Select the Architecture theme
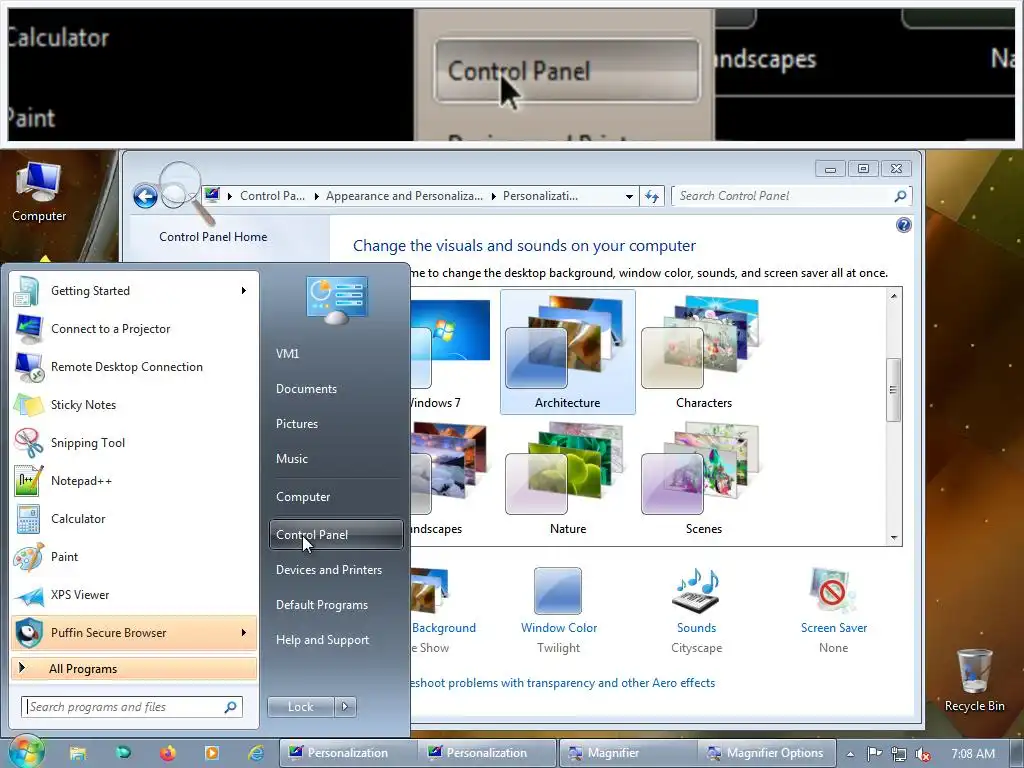The width and height of the screenshot is (1024, 768). pyautogui.click(x=568, y=352)
